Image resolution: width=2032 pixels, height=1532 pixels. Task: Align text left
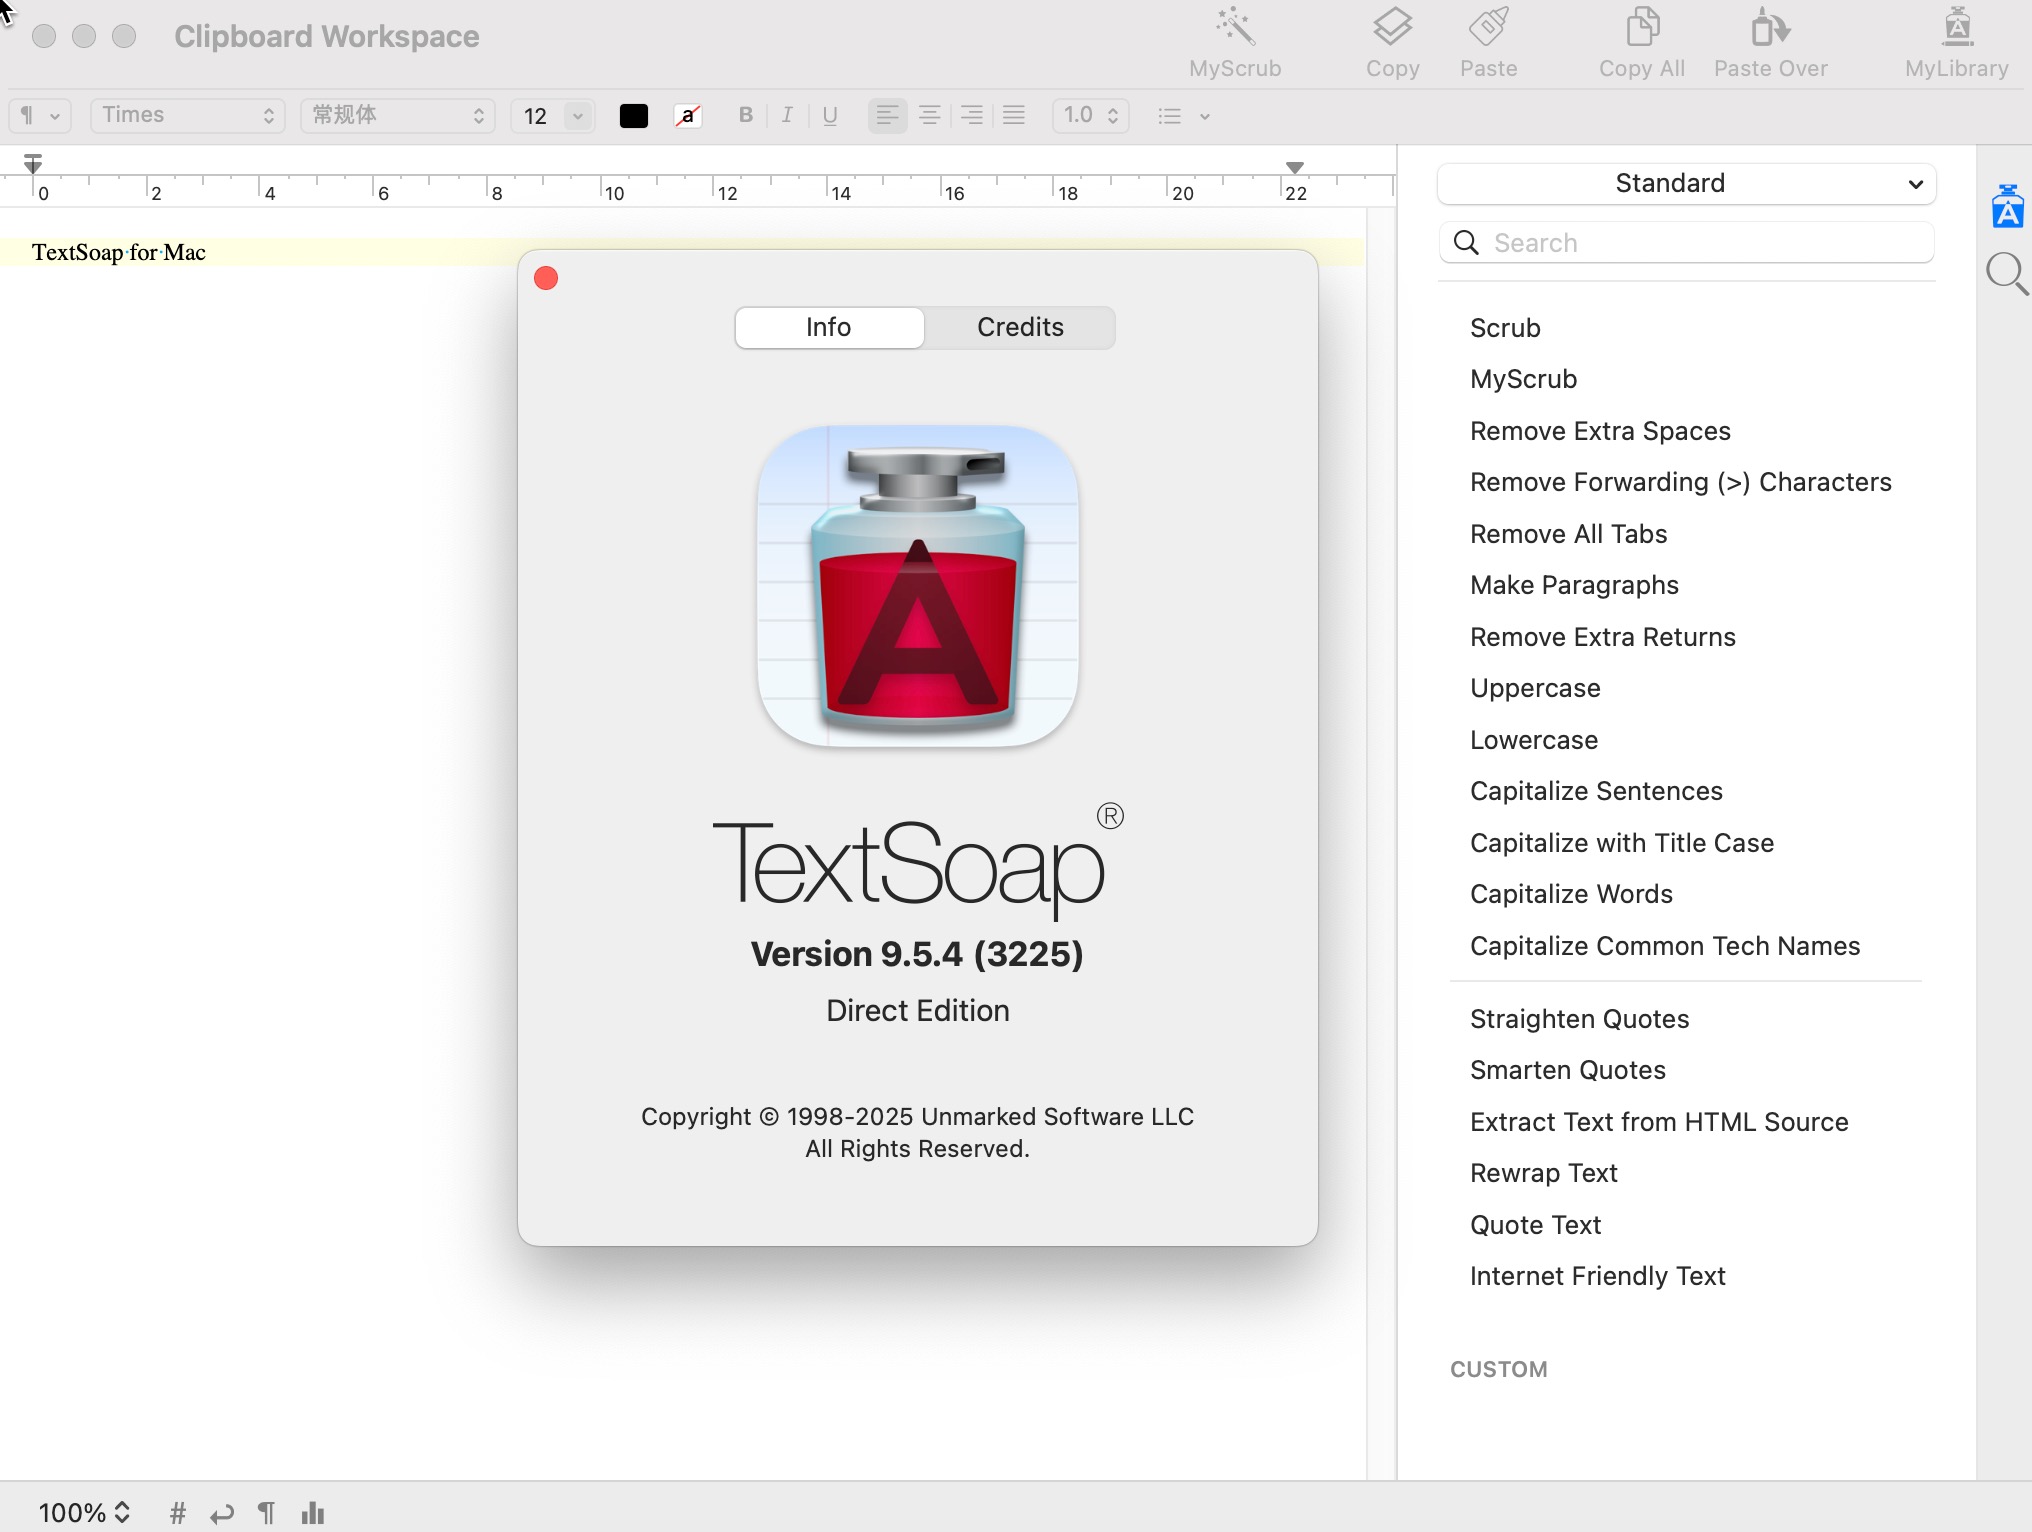[887, 115]
